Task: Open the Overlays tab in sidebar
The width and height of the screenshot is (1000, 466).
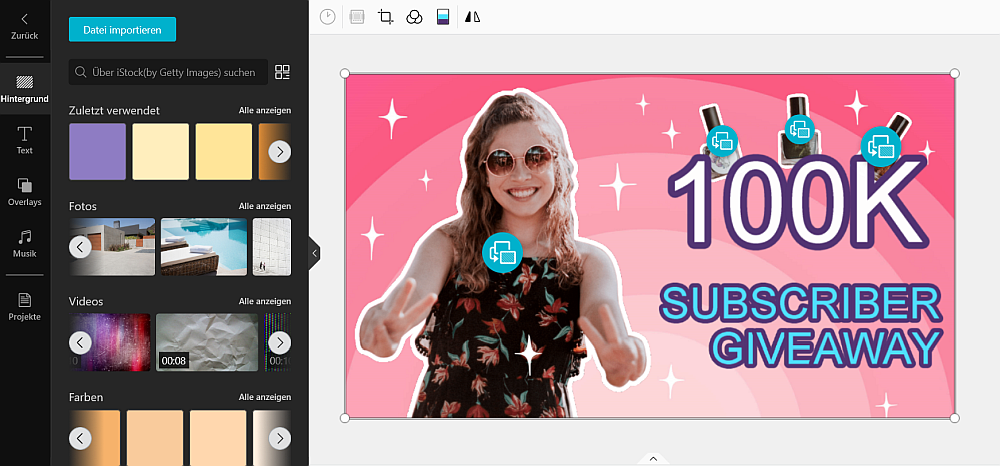Action: click(25, 192)
